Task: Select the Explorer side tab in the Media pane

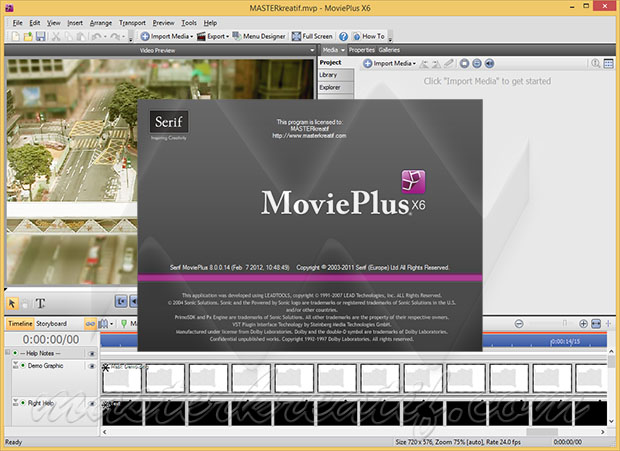Action: click(336, 87)
